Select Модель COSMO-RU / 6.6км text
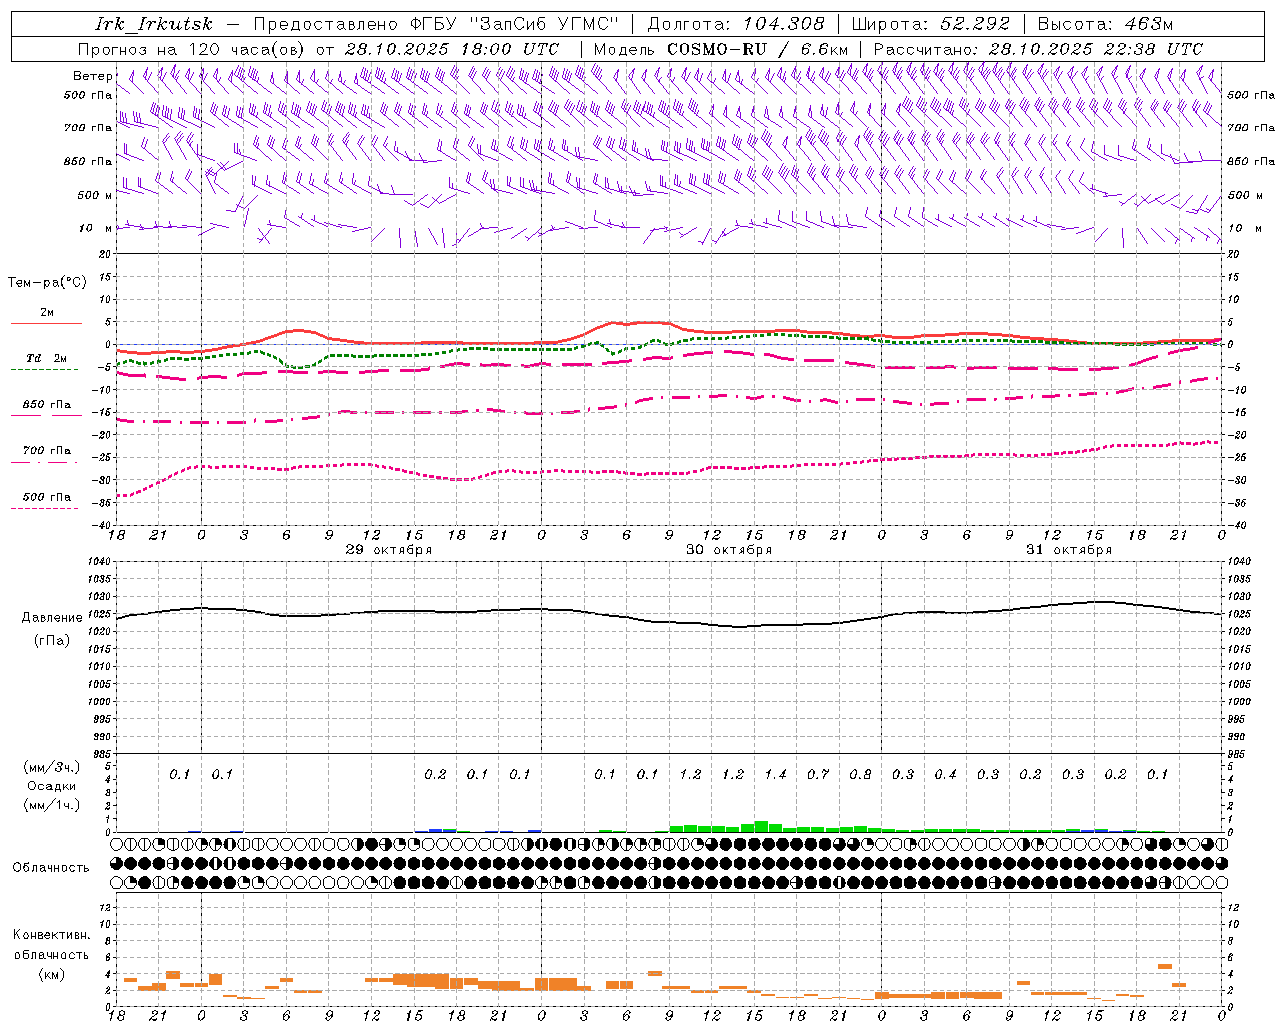This screenshot has width=1280, height=1024. tap(720, 49)
